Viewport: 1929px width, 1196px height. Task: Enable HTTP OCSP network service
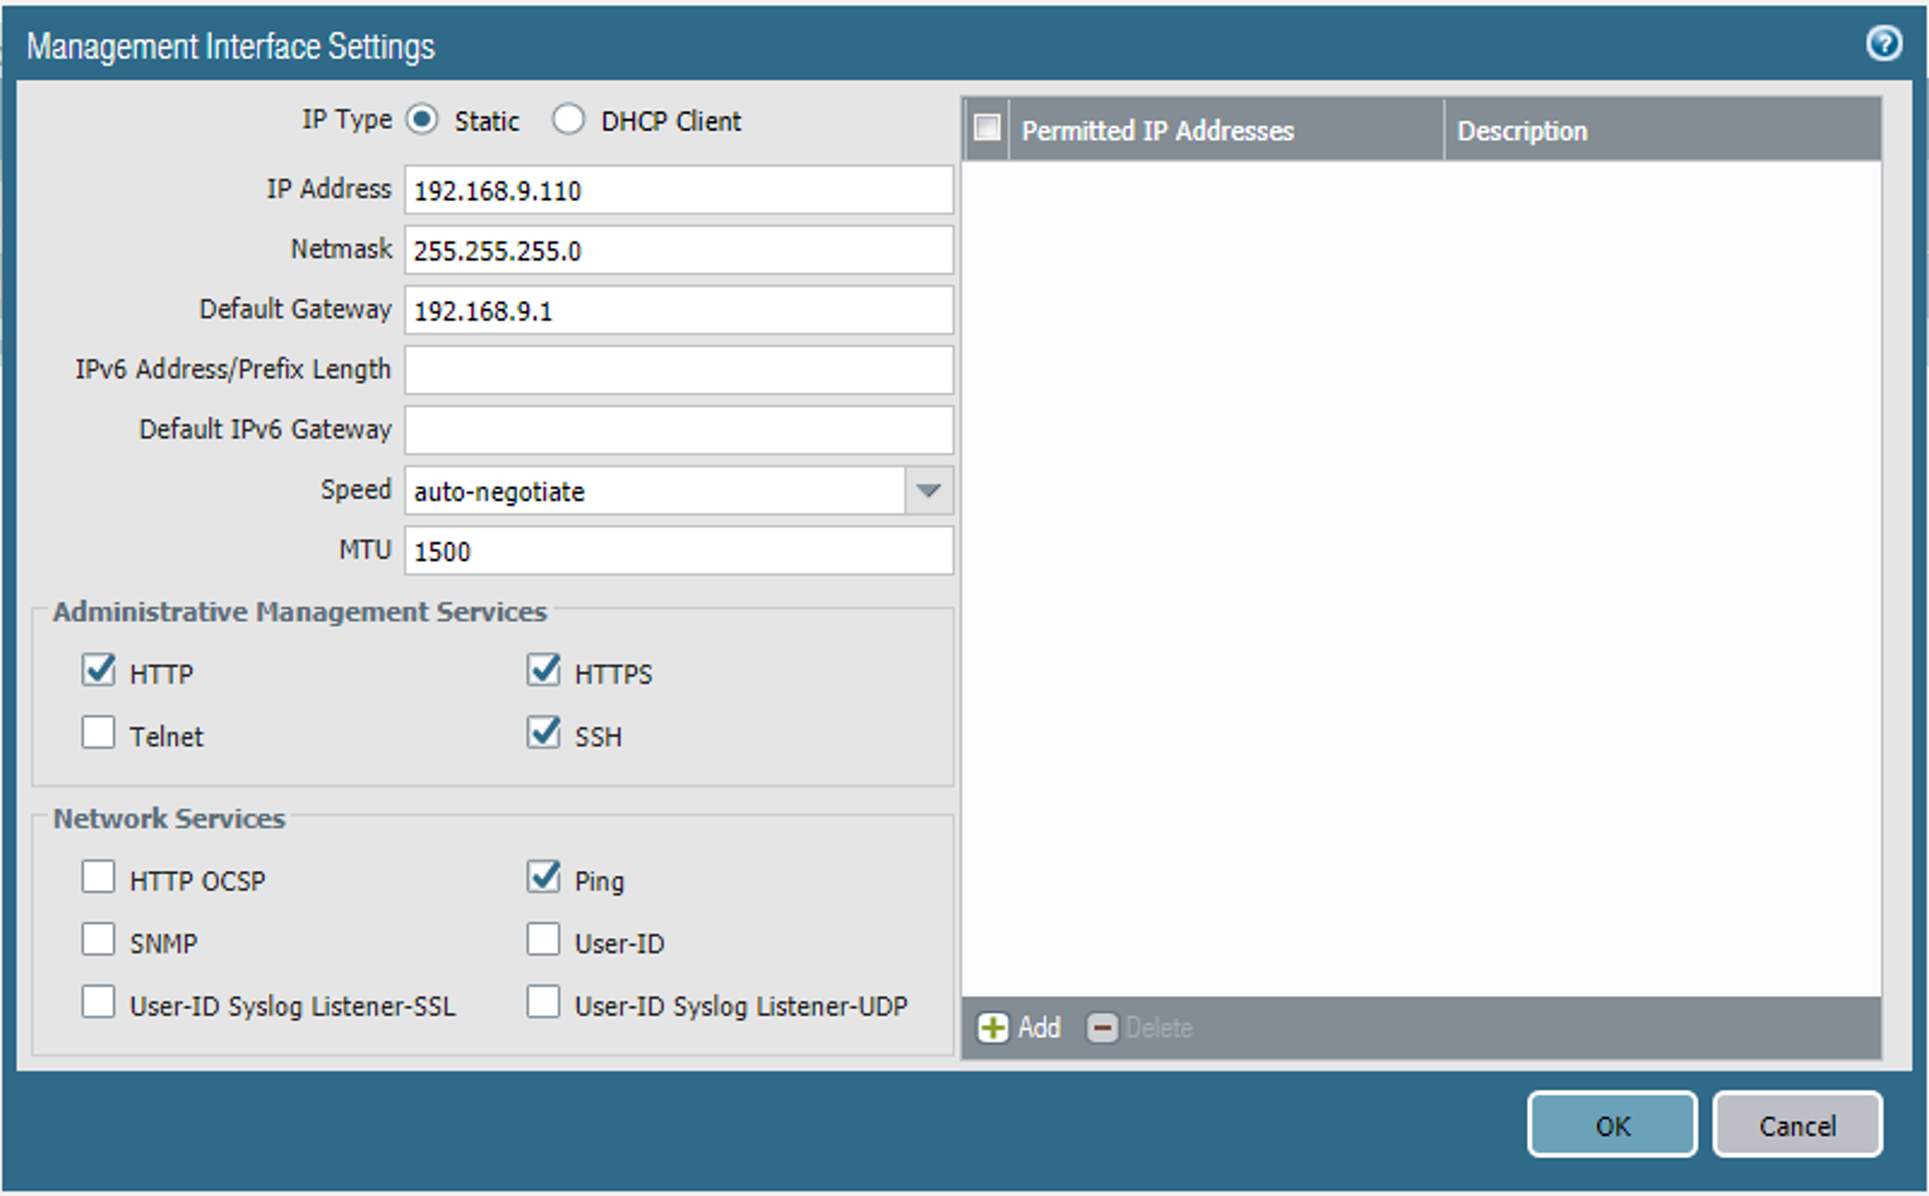coord(98,877)
